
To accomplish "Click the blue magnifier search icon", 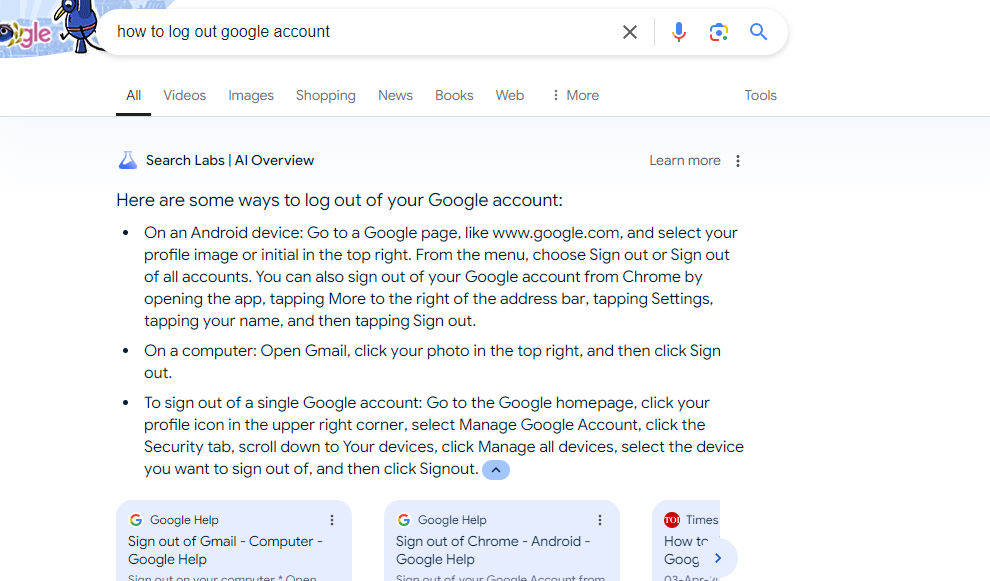I will pos(758,32).
